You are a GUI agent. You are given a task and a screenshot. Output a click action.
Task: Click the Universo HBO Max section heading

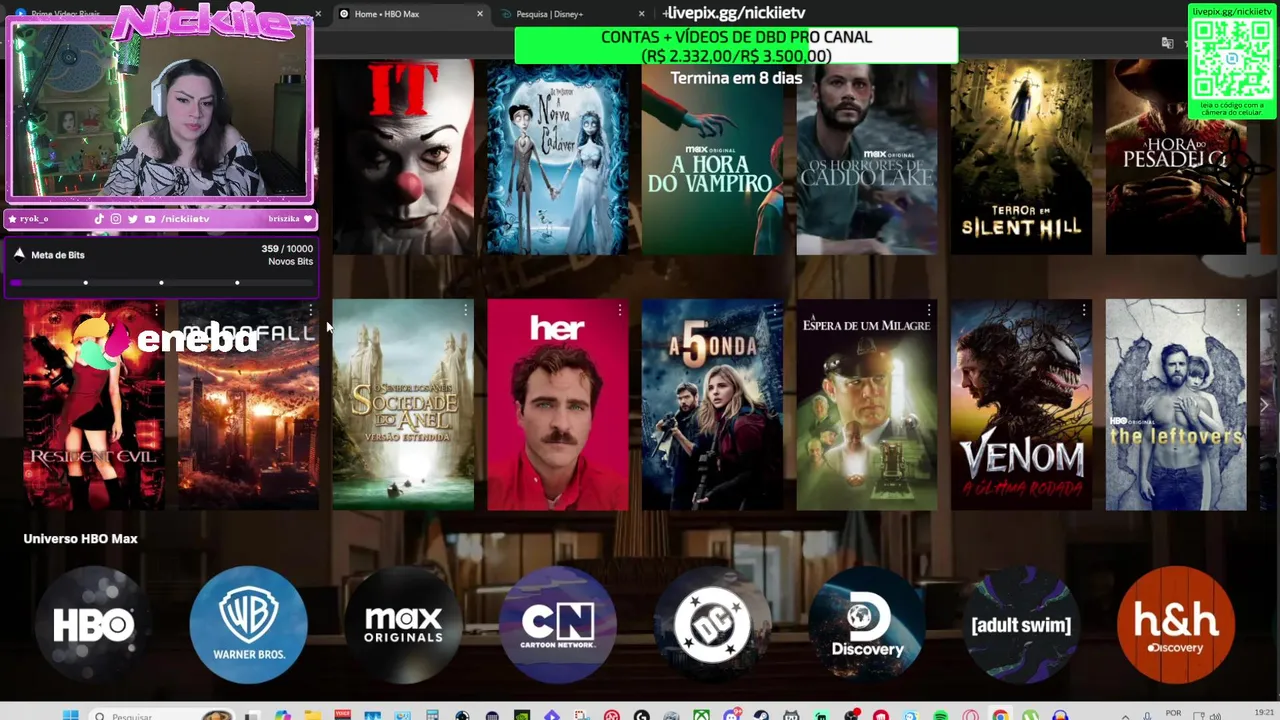(x=80, y=538)
